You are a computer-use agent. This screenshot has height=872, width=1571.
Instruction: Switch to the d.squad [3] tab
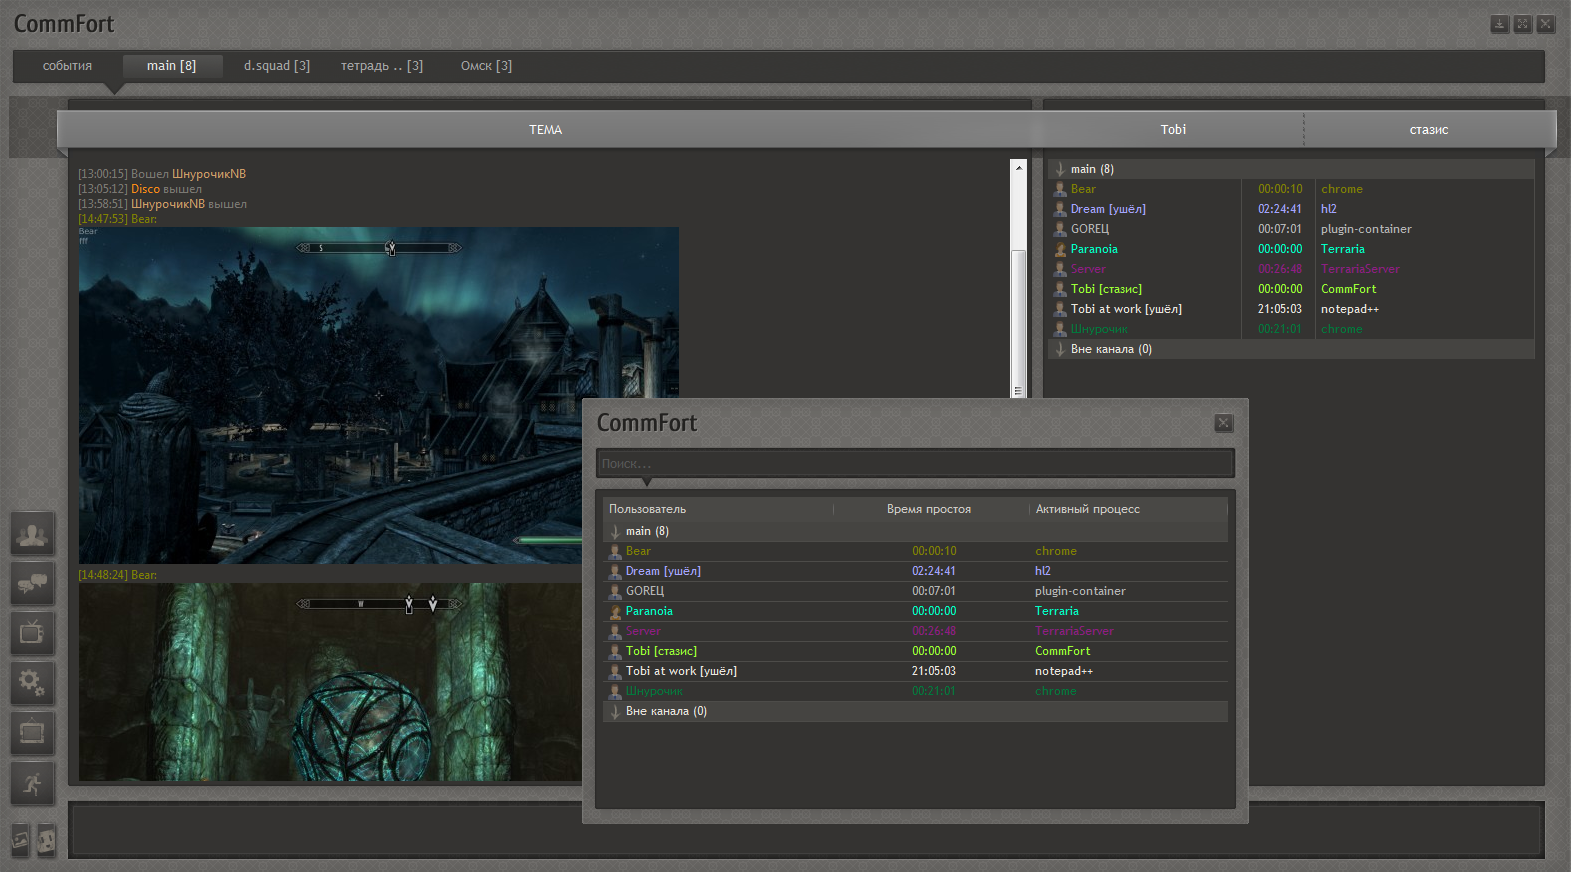(276, 66)
